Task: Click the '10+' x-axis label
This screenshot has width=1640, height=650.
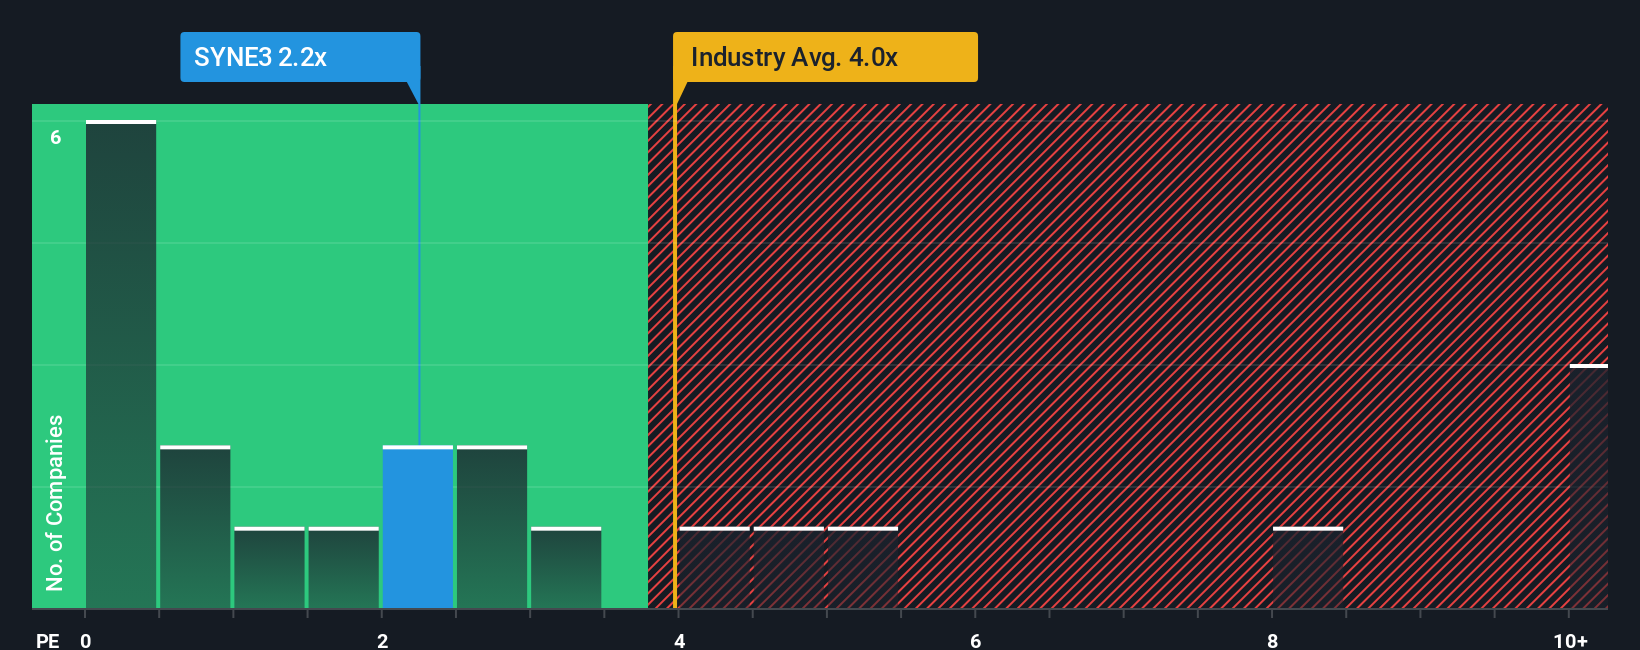Action: [1570, 641]
